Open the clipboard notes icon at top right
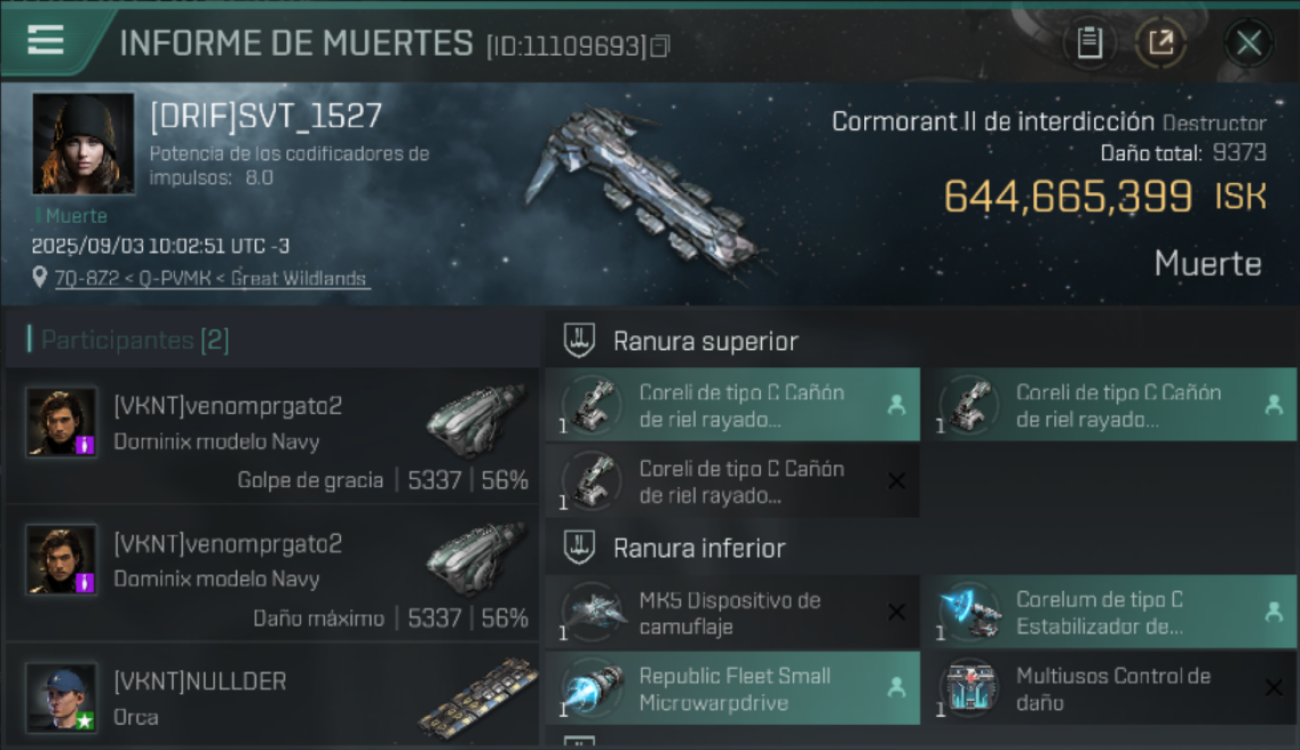 pyautogui.click(x=1089, y=43)
